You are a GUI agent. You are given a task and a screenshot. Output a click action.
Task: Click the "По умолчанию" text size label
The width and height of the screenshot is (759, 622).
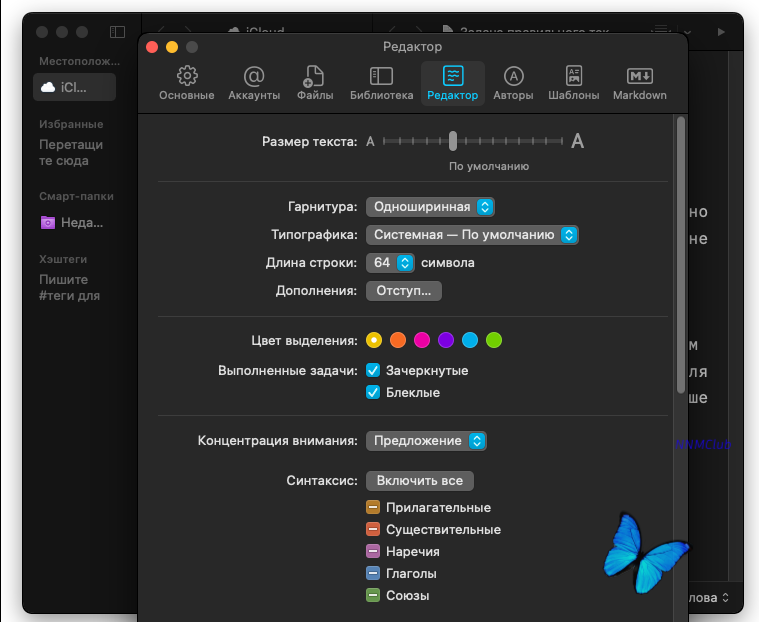coord(489,166)
